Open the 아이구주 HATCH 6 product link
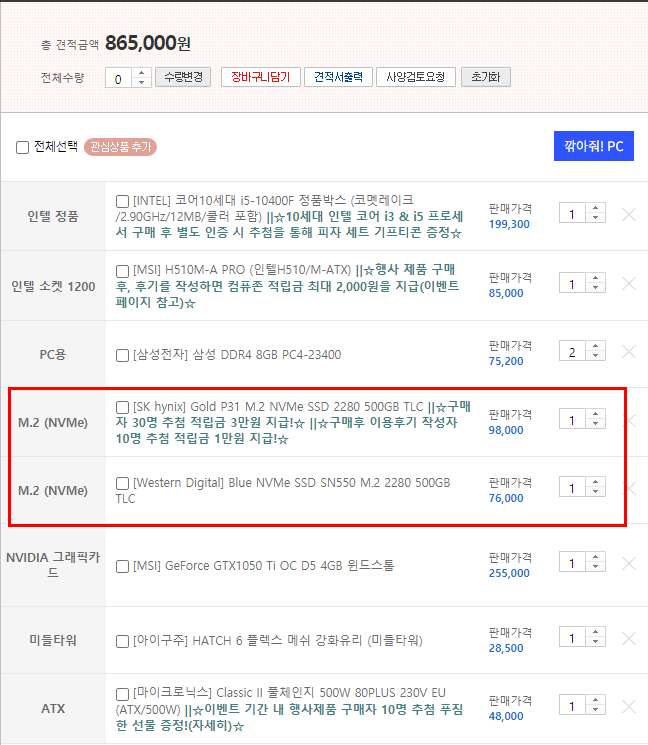This screenshot has height=745, width=648. tap(278, 640)
